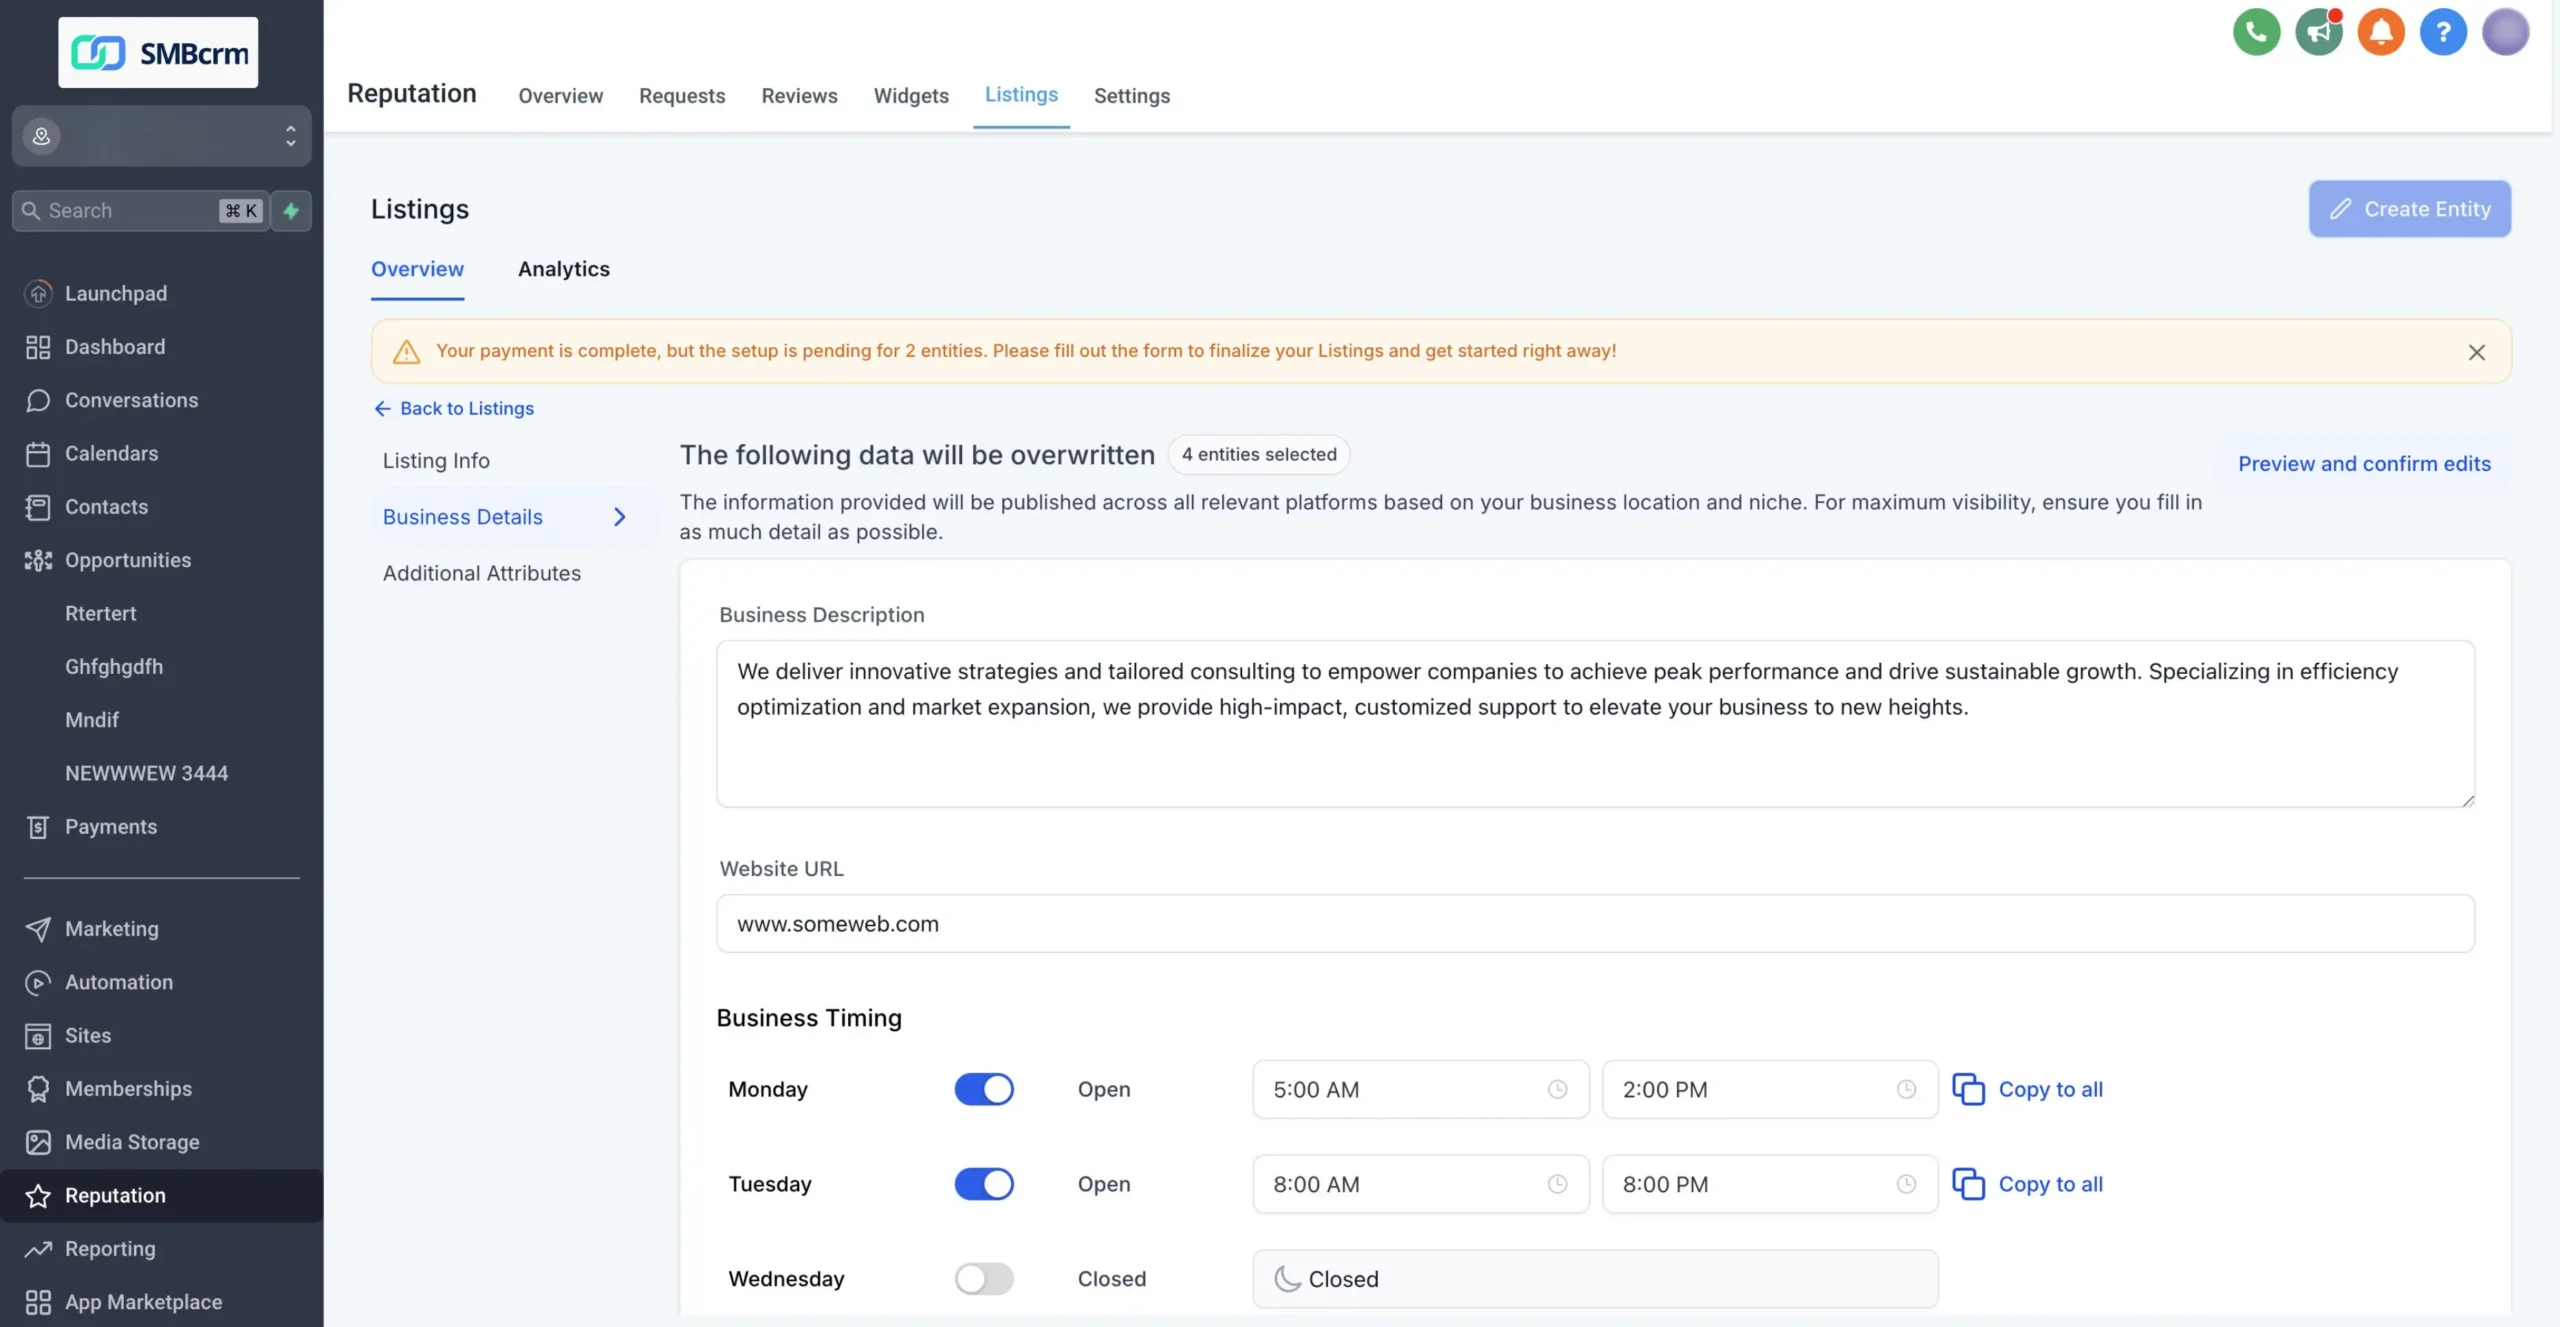Open Tuesday closing time 8:00 PM picker
The height and width of the screenshot is (1327, 2560).
(x=1770, y=1184)
